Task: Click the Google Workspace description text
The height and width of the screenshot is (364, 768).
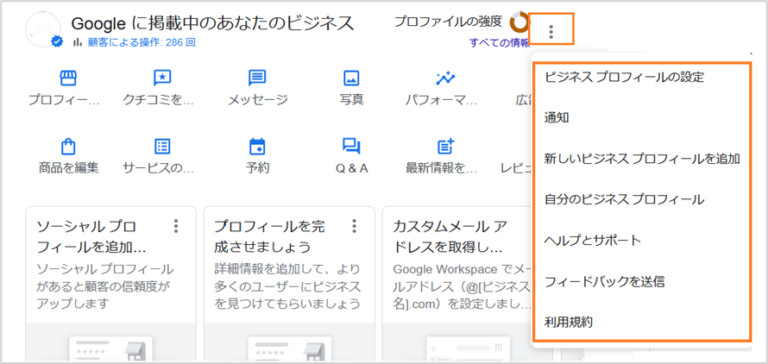Action: coord(462,286)
